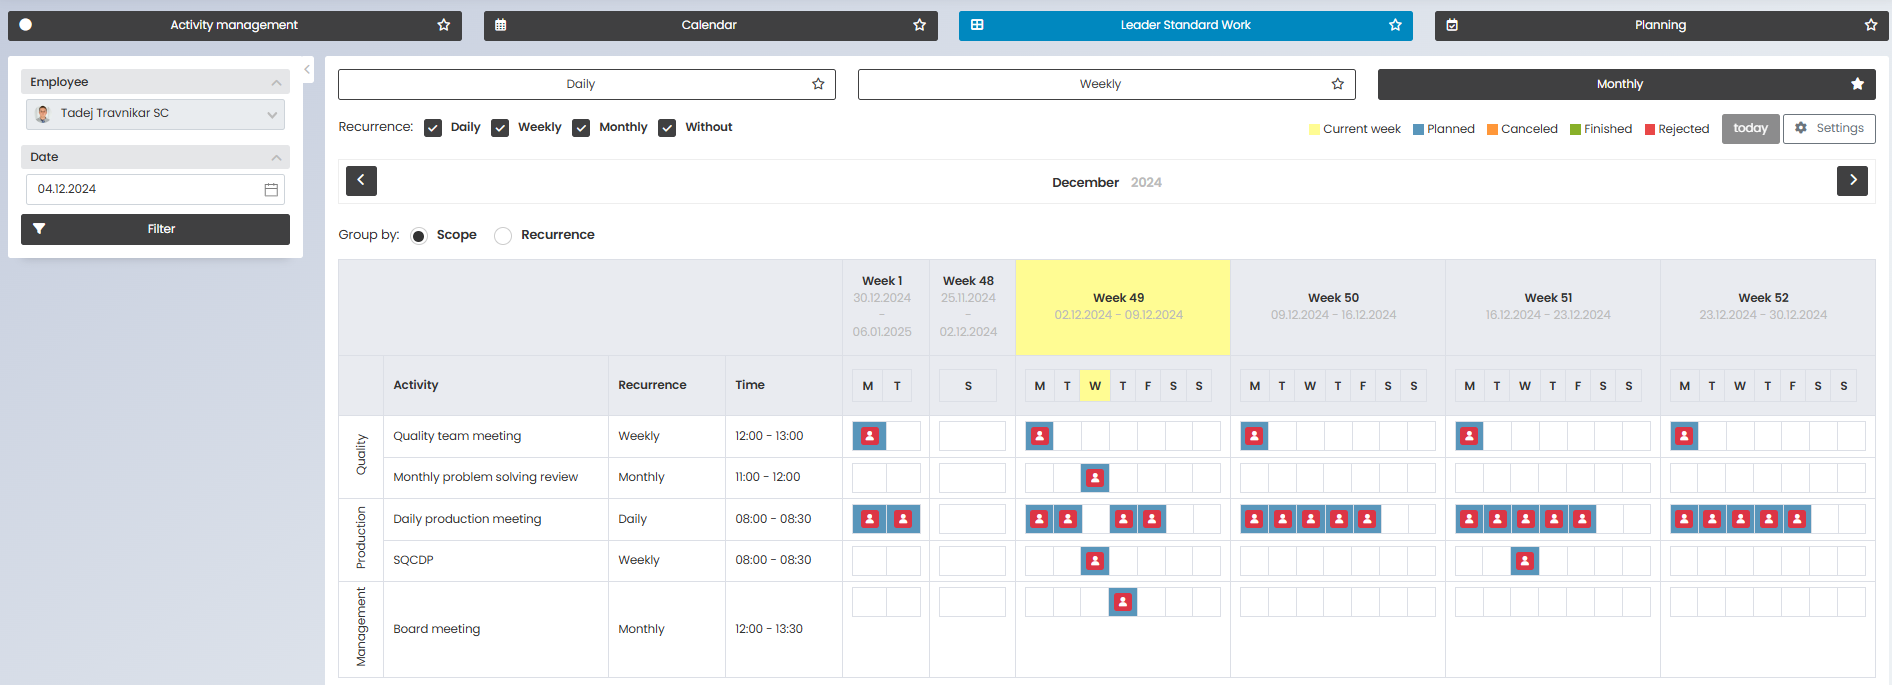Viewport: 1892px width, 685px height.
Task: Click the today button
Action: tap(1750, 128)
